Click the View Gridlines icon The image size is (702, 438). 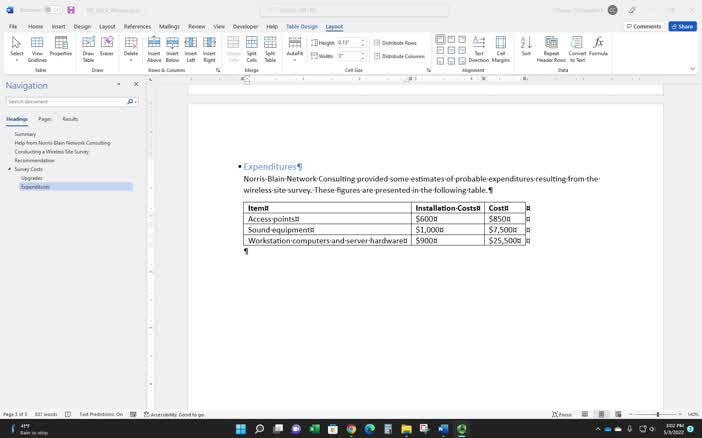(37, 48)
